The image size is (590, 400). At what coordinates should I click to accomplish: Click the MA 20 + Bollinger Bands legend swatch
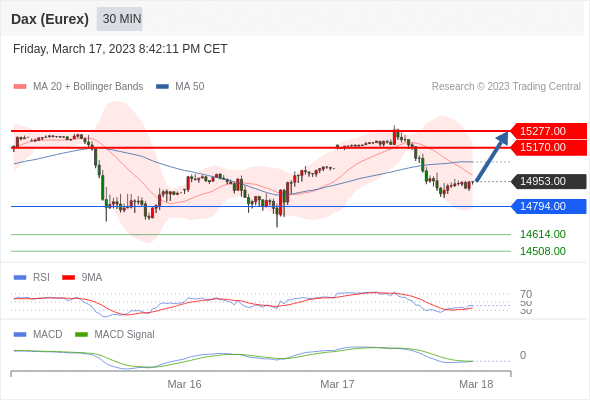pyautogui.click(x=20, y=87)
